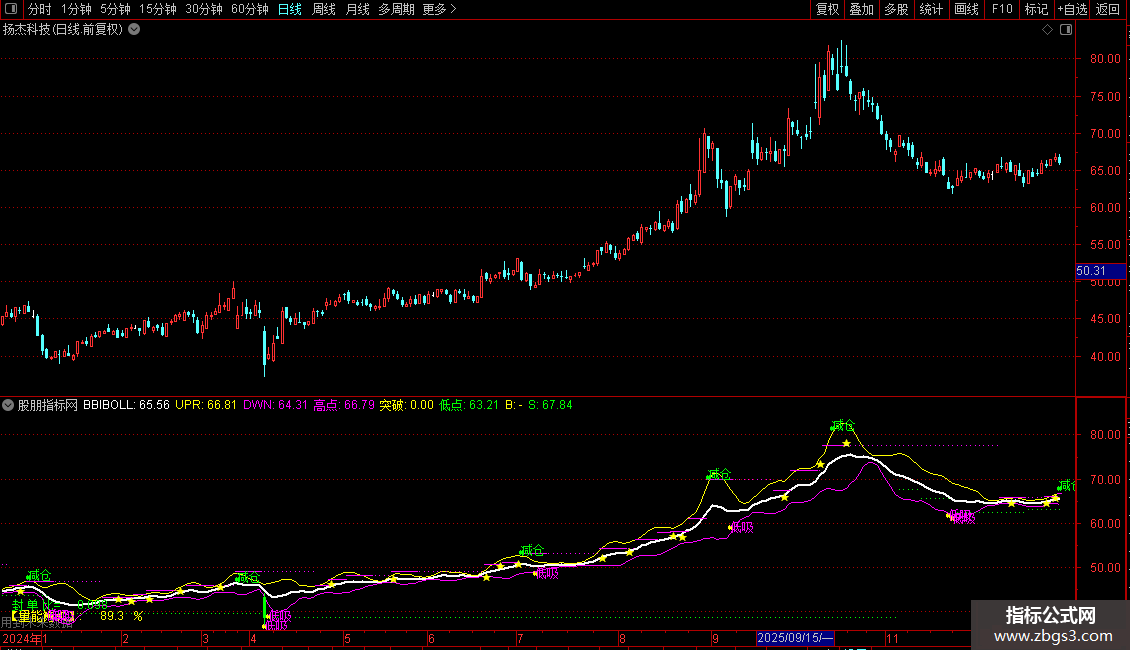Switch to 日线 daily chart

pyautogui.click(x=290, y=9)
